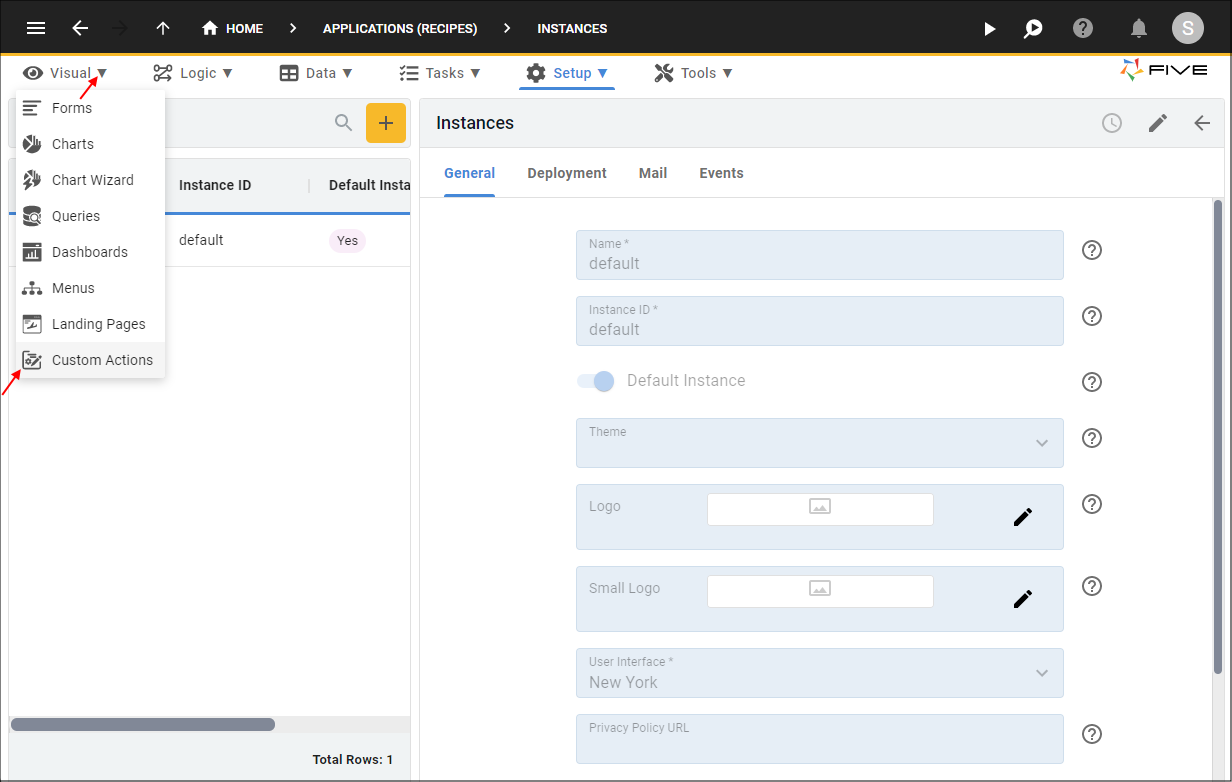Show help for the Instance ID field

[1092, 316]
